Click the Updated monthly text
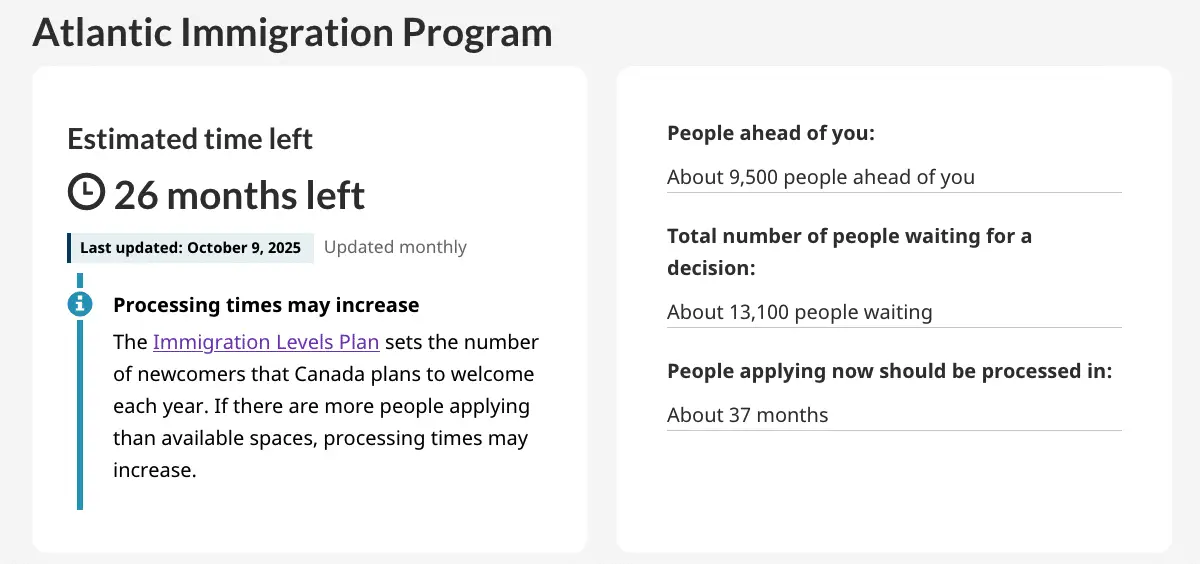The image size is (1200, 564). pyautogui.click(x=395, y=247)
